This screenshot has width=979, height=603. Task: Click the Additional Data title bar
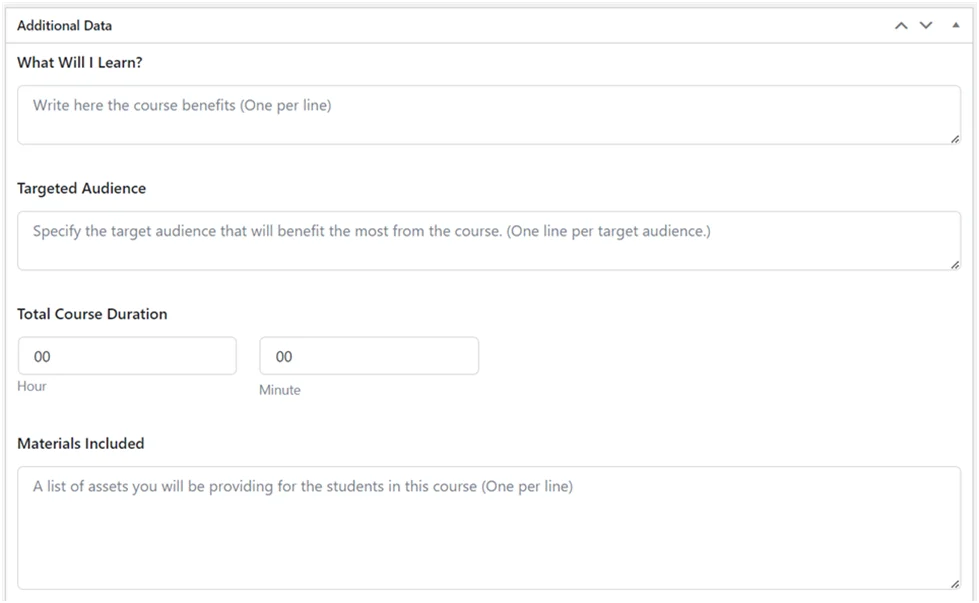click(400, 25)
